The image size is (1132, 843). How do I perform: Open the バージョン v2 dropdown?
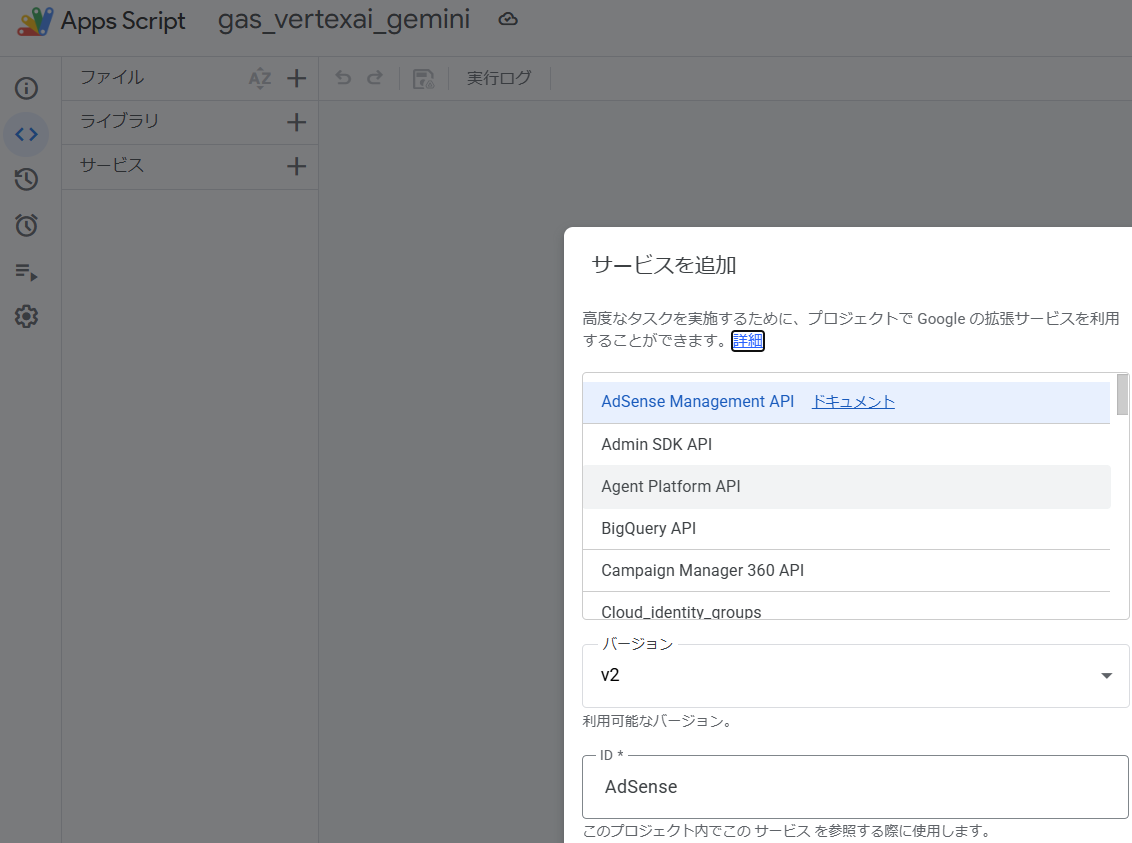(855, 676)
